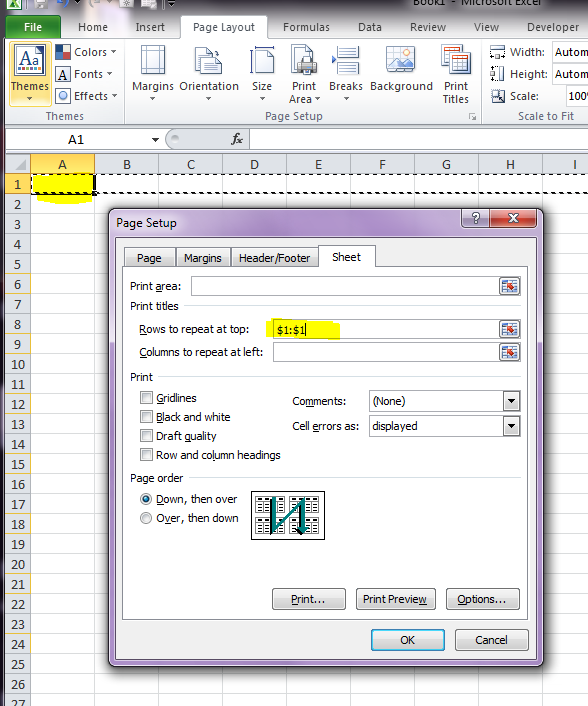The image size is (588, 706).
Task: Select Over, then down radio button
Action: (x=146, y=518)
